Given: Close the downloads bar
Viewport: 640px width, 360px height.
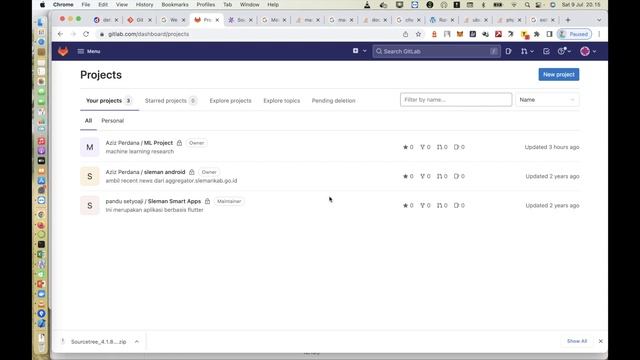Looking at the screenshot, I should point(600,341).
